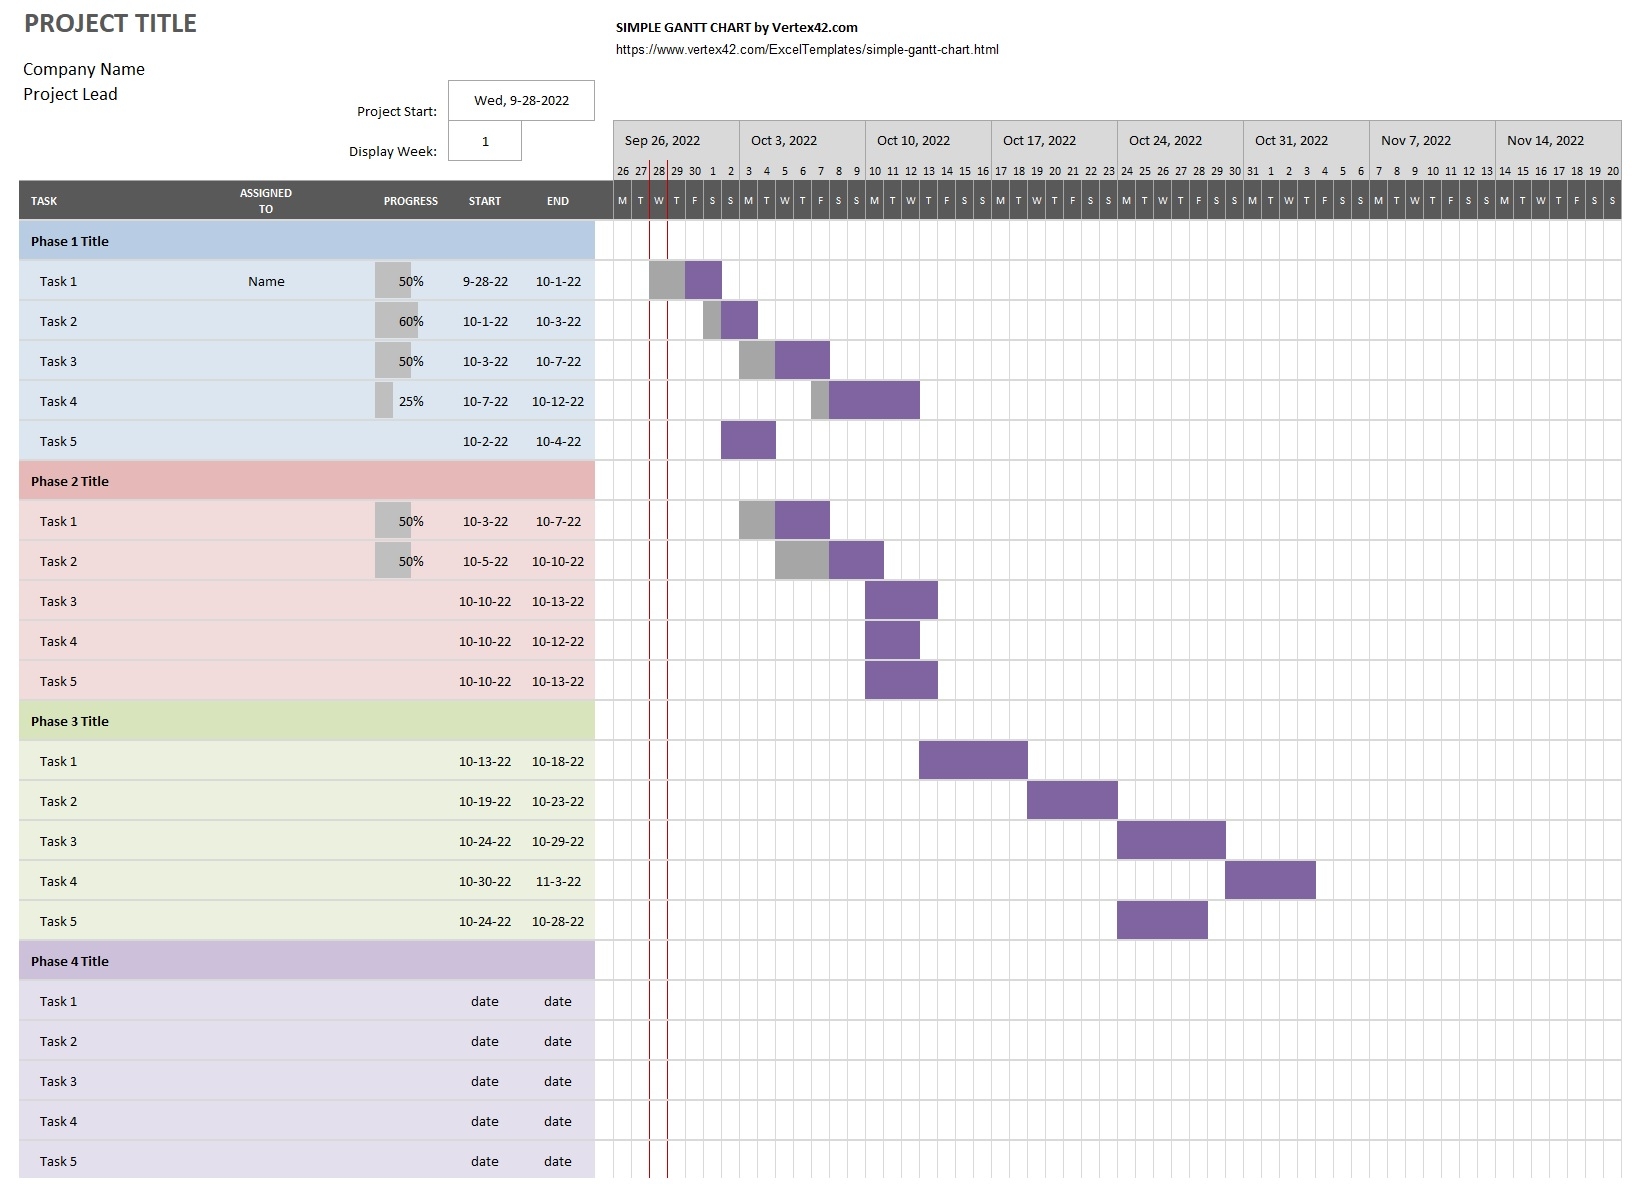
Task: Select the Display Week number field
Action: (484, 143)
